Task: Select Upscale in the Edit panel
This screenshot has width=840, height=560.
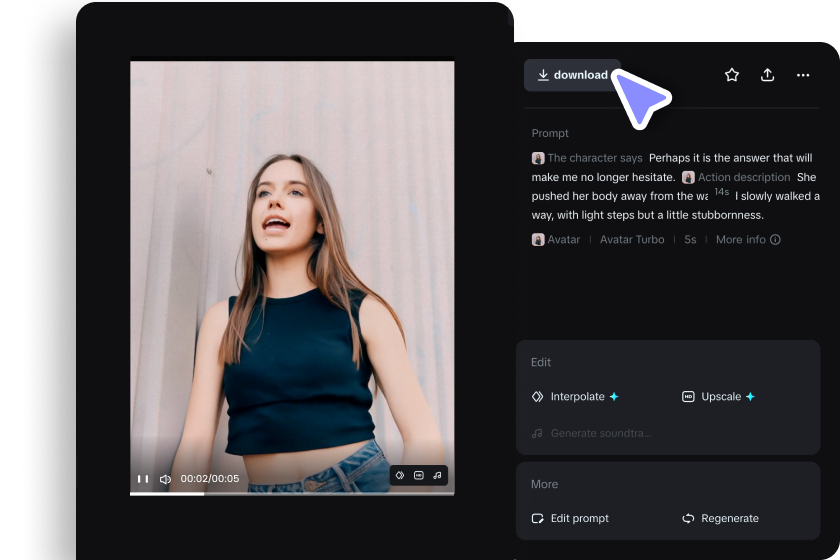Action: [x=718, y=397]
